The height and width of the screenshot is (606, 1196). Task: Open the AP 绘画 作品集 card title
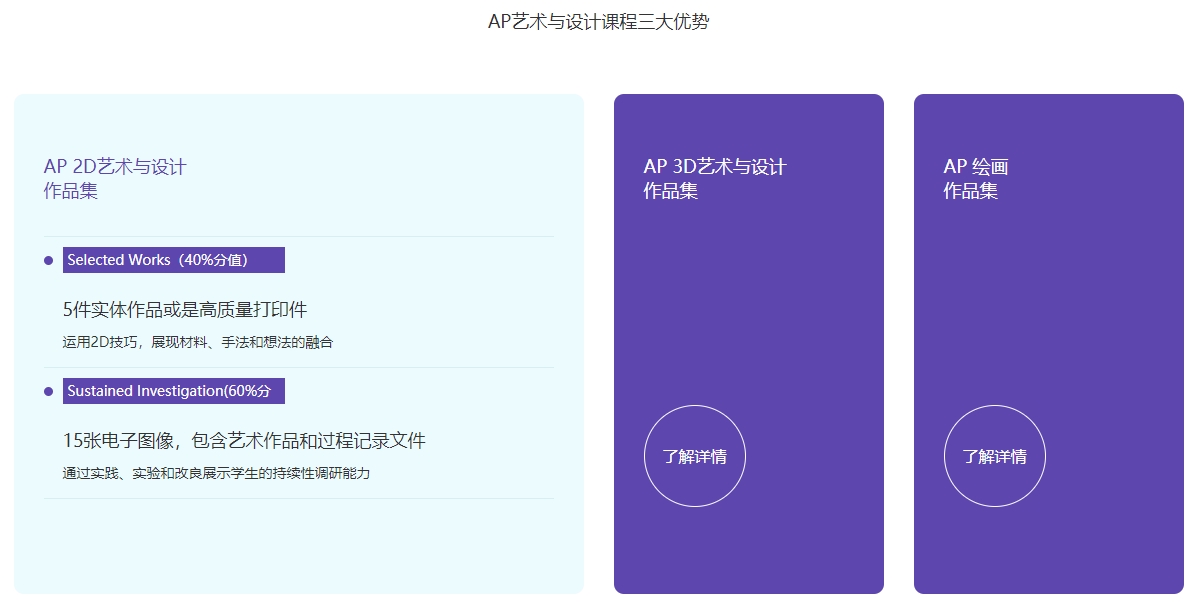coord(976,178)
